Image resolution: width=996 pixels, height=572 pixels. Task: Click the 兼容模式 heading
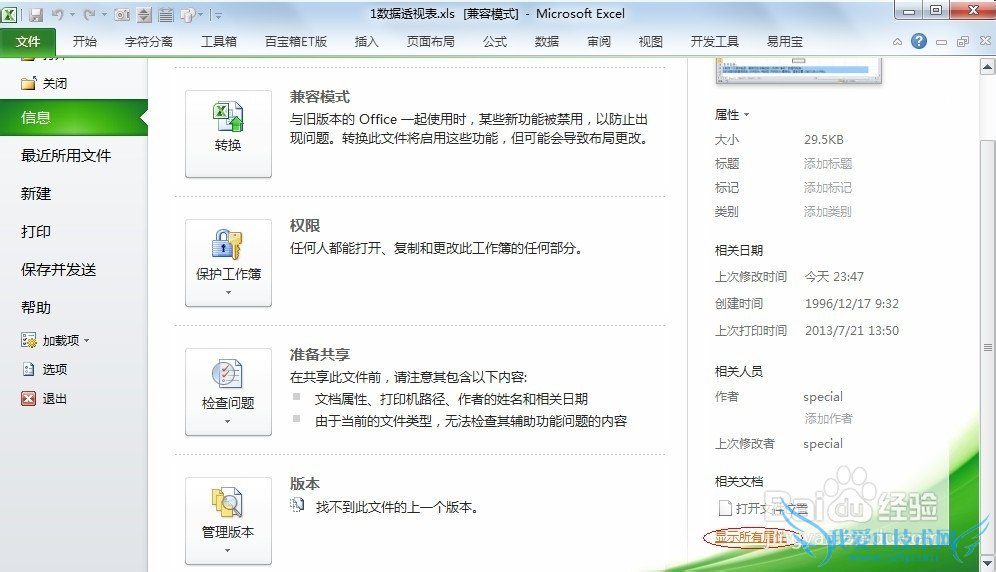(320, 97)
